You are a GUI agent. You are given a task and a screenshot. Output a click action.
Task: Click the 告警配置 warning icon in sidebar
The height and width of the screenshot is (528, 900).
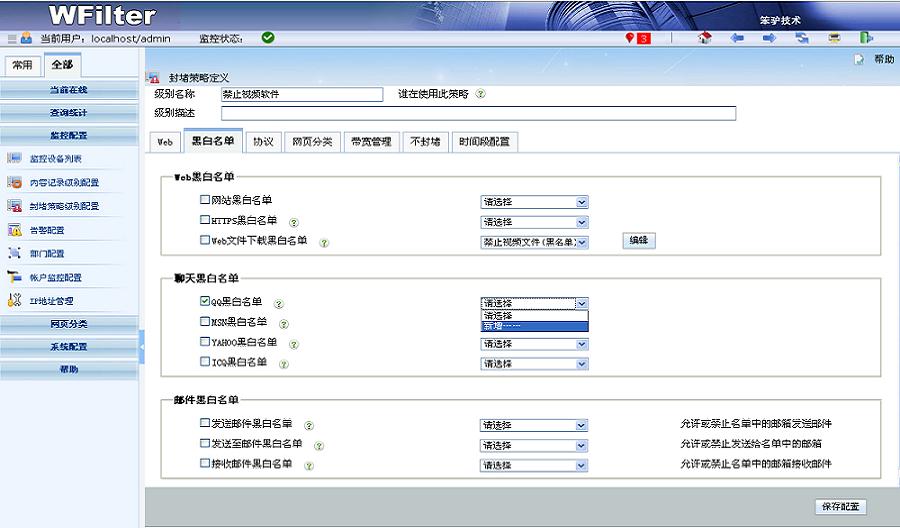point(15,230)
